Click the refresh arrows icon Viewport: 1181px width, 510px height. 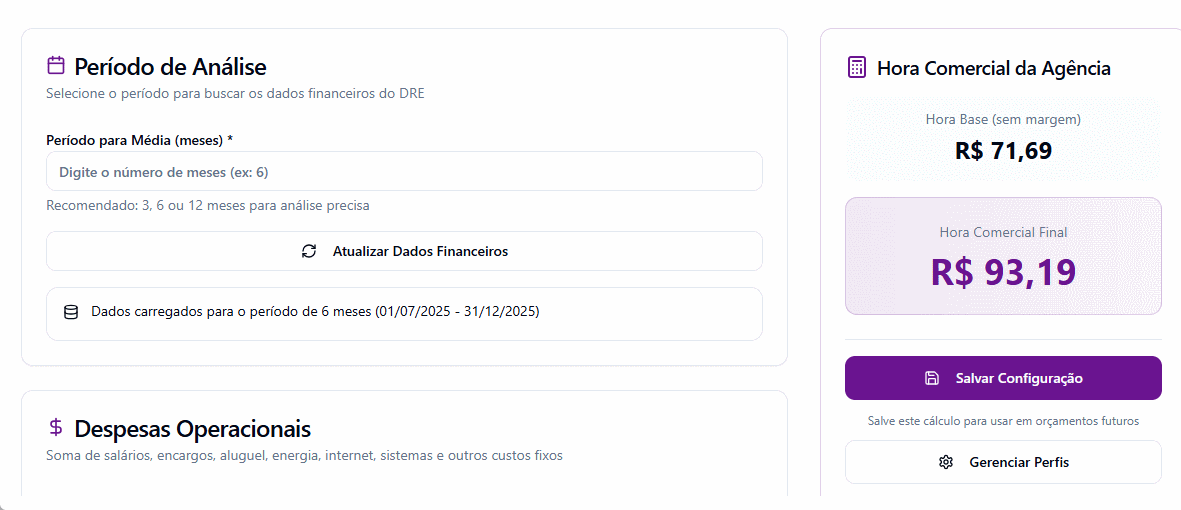click(x=309, y=251)
